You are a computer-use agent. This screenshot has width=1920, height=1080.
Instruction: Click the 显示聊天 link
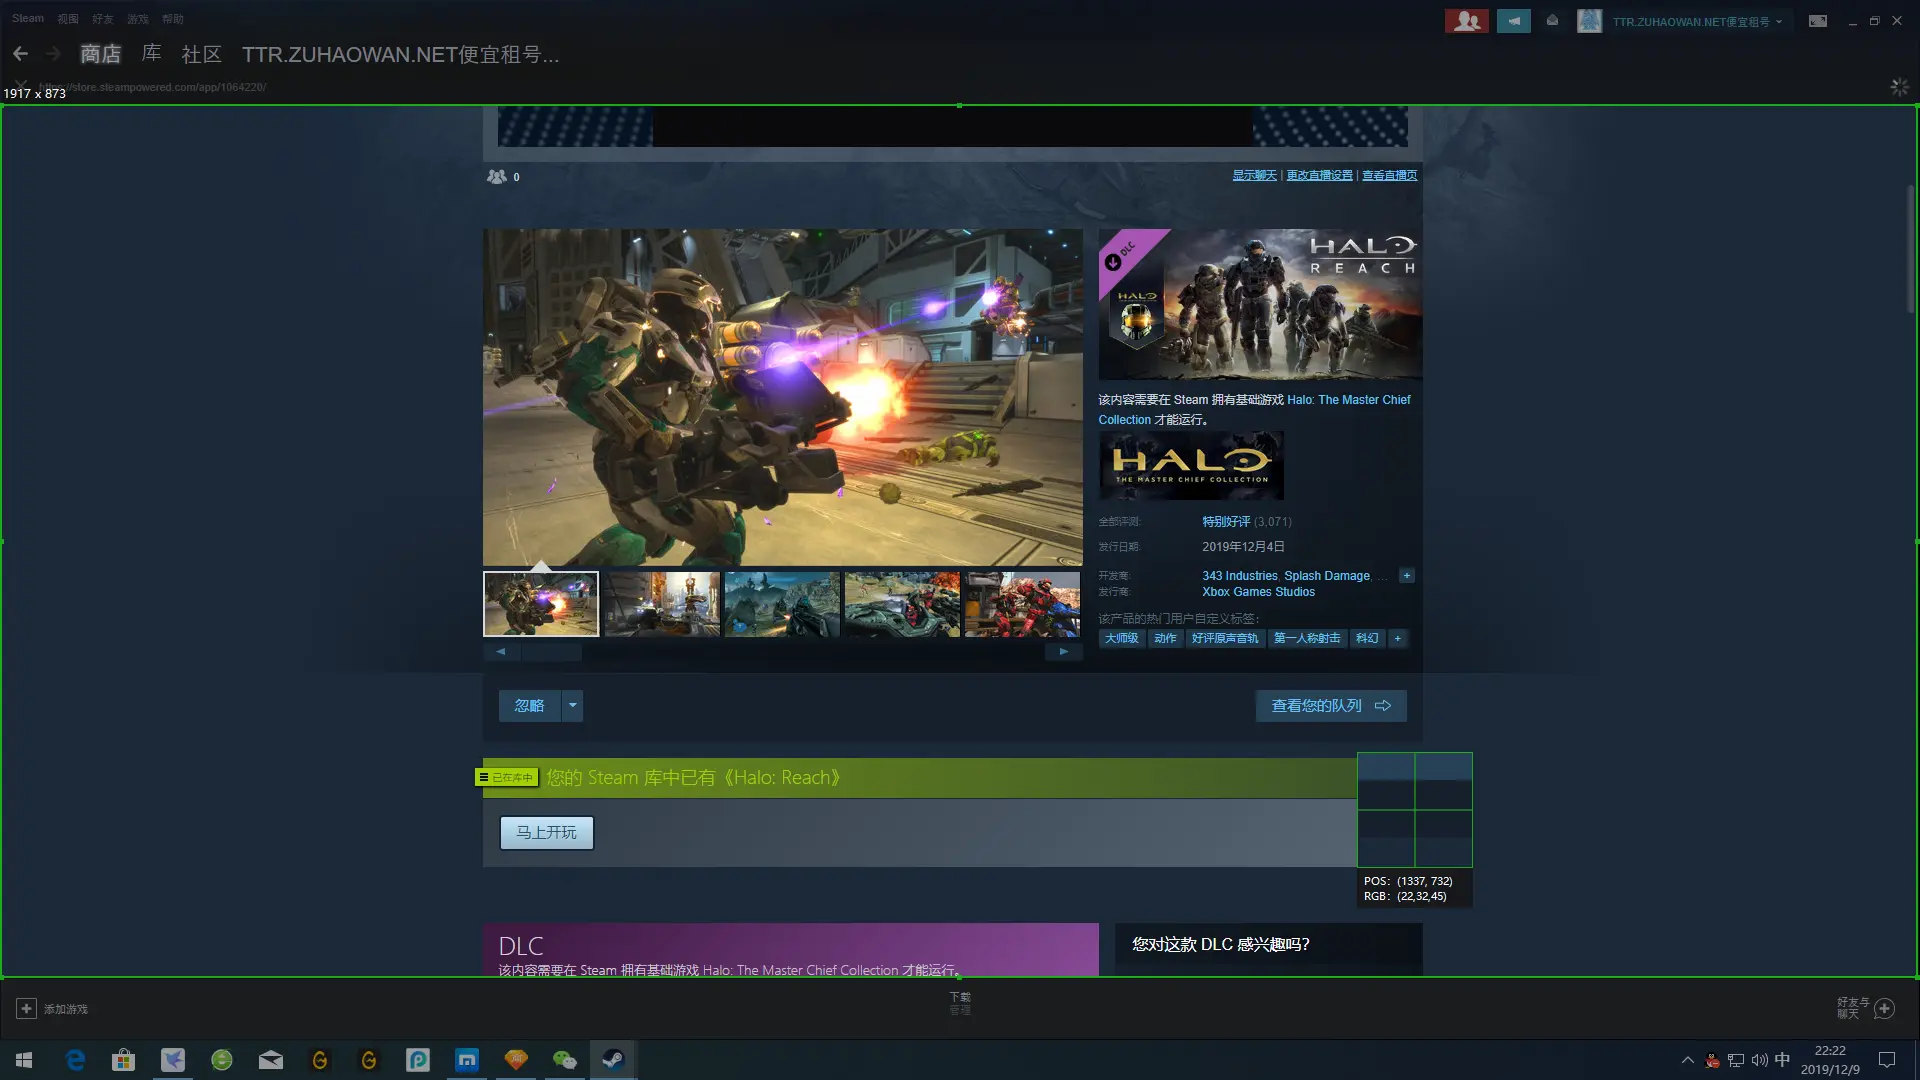coord(1254,175)
